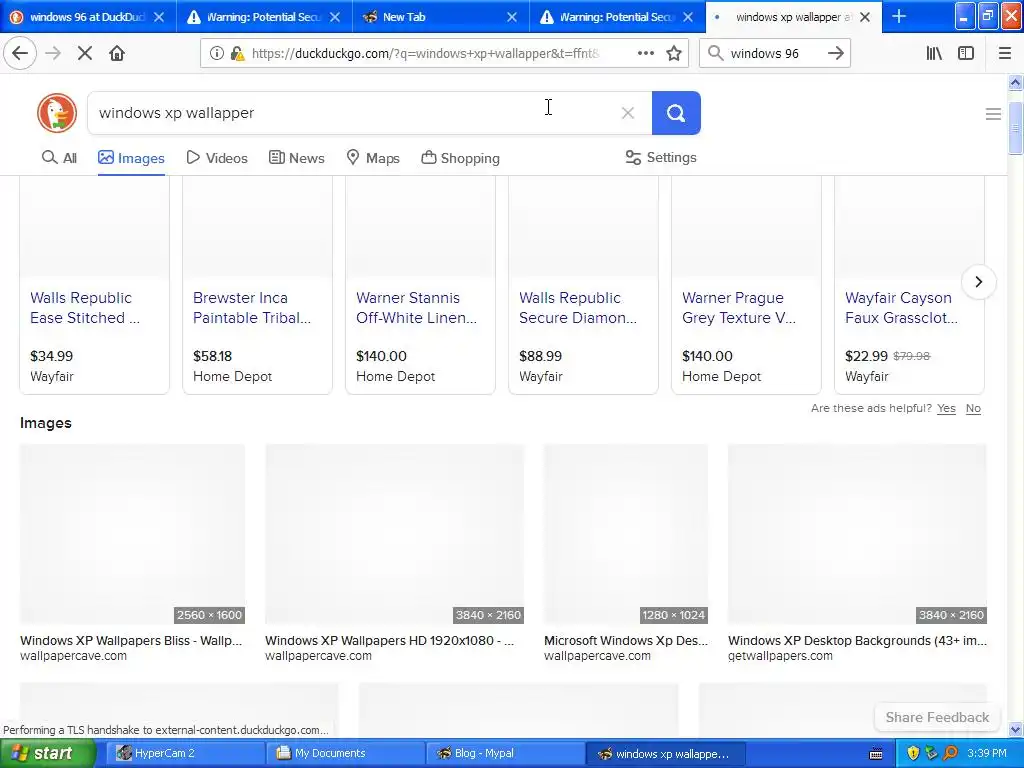Open the browser hamburger menu
Viewport: 1024px width, 768px height.
1004,53
